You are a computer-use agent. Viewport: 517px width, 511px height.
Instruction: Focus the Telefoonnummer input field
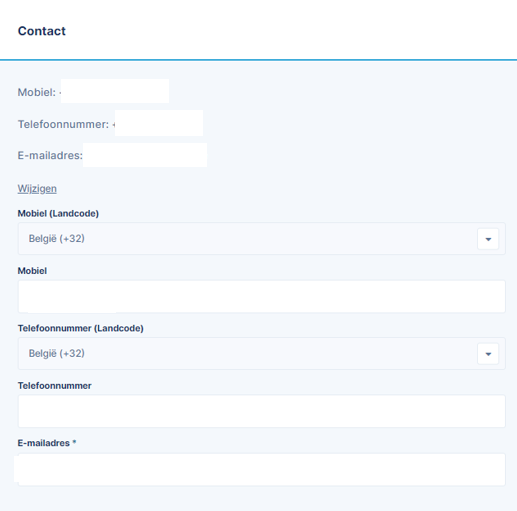262,411
